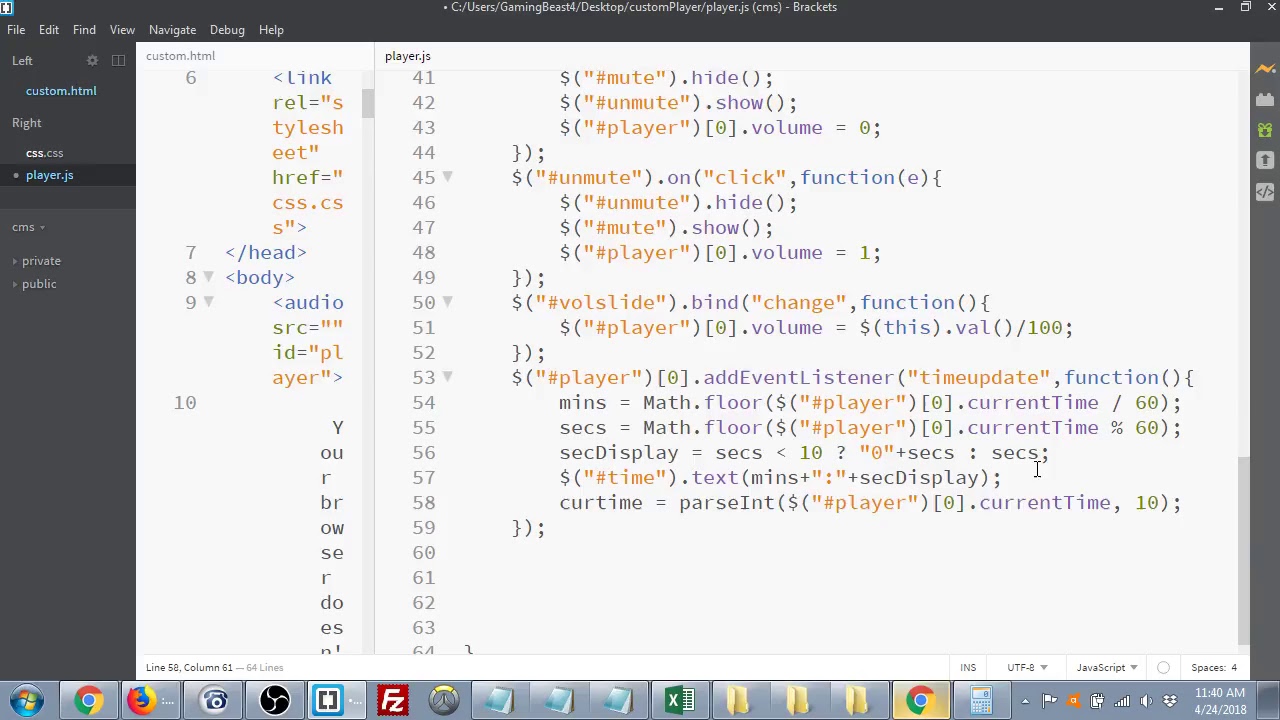Open the Debug menu
The height and width of the screenshot is (720, 1280).
[x=227, y=30]
